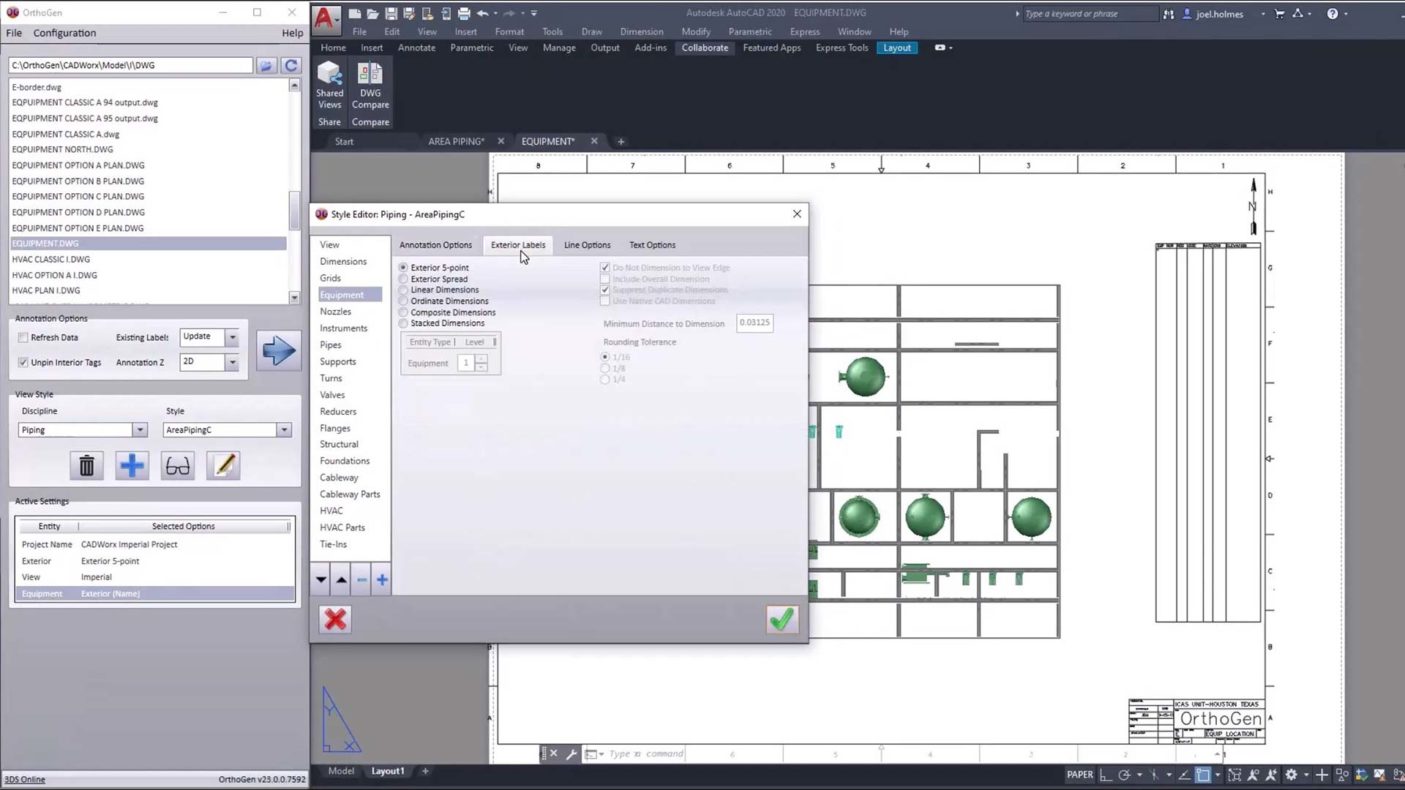
Task: Cancel Style Editor with the red X button
Action: 336,619
